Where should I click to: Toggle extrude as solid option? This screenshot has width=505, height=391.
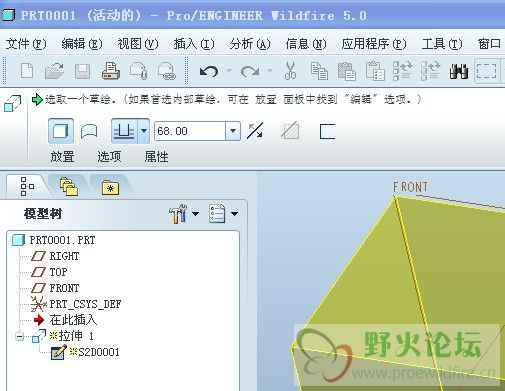pyautogui.click(x=60, y=131)
